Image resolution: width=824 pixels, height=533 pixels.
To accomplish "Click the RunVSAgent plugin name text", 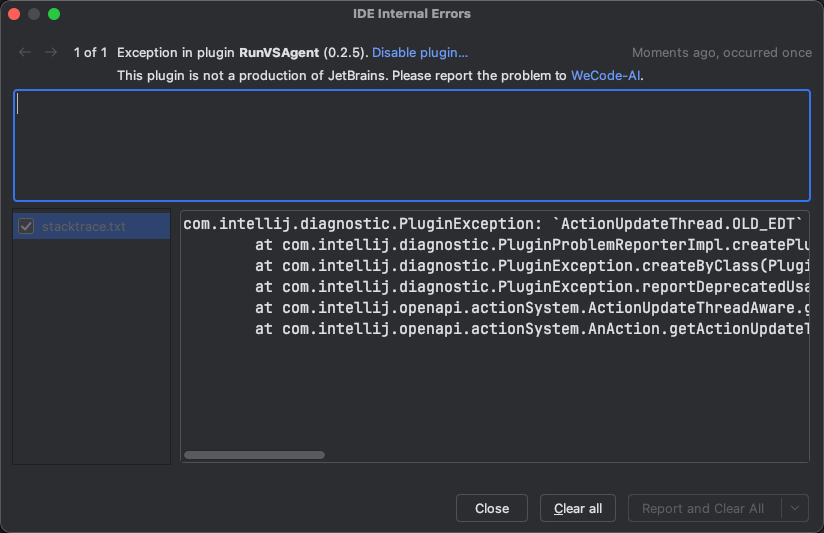I will [x=279, y=53].
